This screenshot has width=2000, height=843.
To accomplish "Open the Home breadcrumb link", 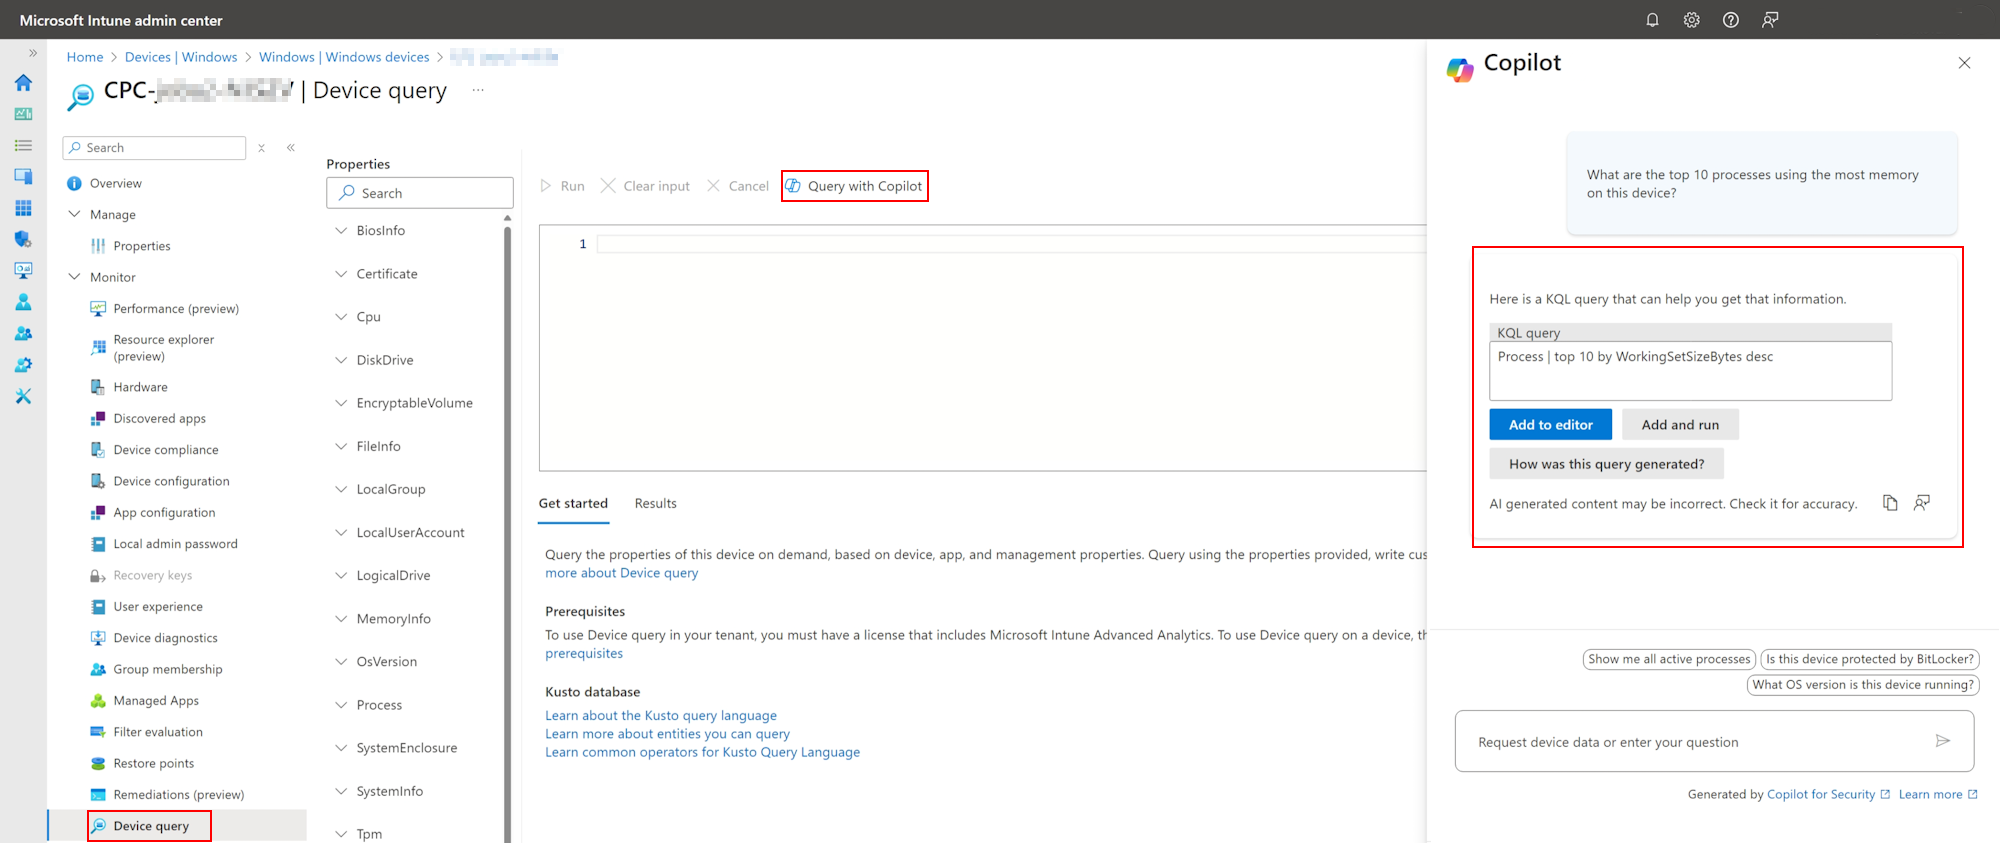I will point(85,57).
